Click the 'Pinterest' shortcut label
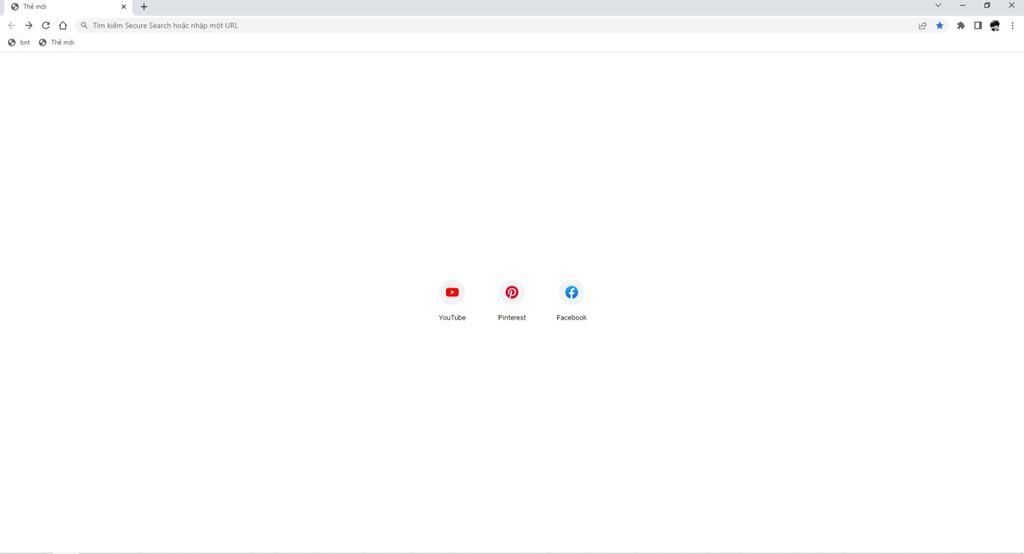This screenshot has width=1024, height=554. pyautogui.click(x=512, y=318)
